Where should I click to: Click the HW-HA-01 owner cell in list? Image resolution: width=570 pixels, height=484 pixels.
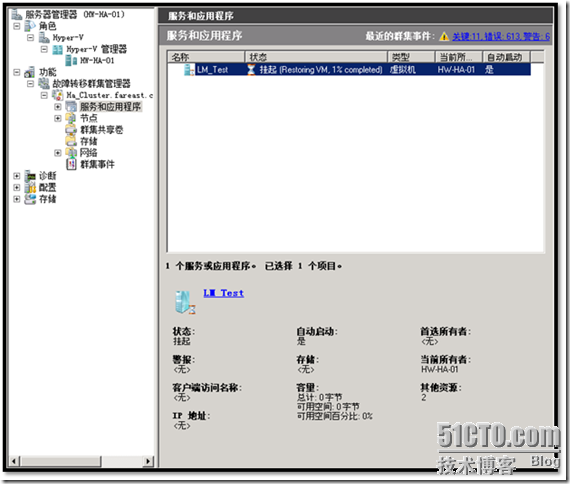pyautogui.click(x=456, y=69)
